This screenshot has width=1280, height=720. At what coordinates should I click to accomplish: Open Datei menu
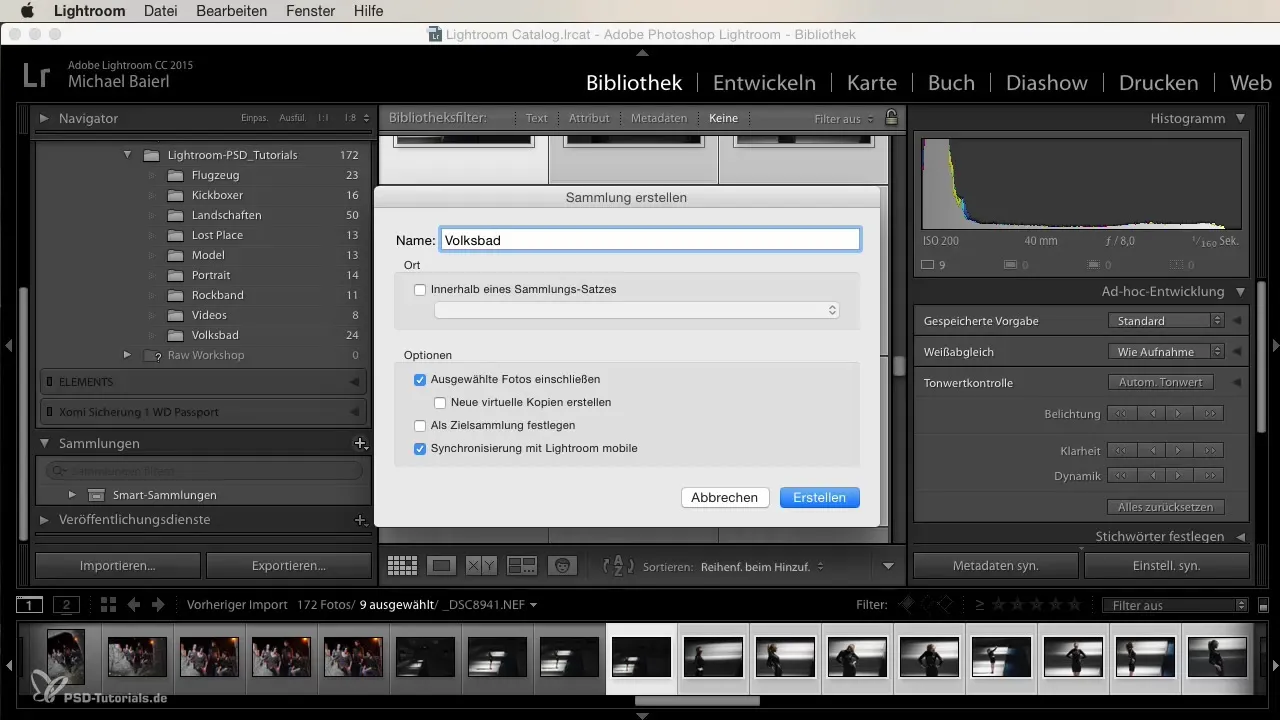point(163,11)
